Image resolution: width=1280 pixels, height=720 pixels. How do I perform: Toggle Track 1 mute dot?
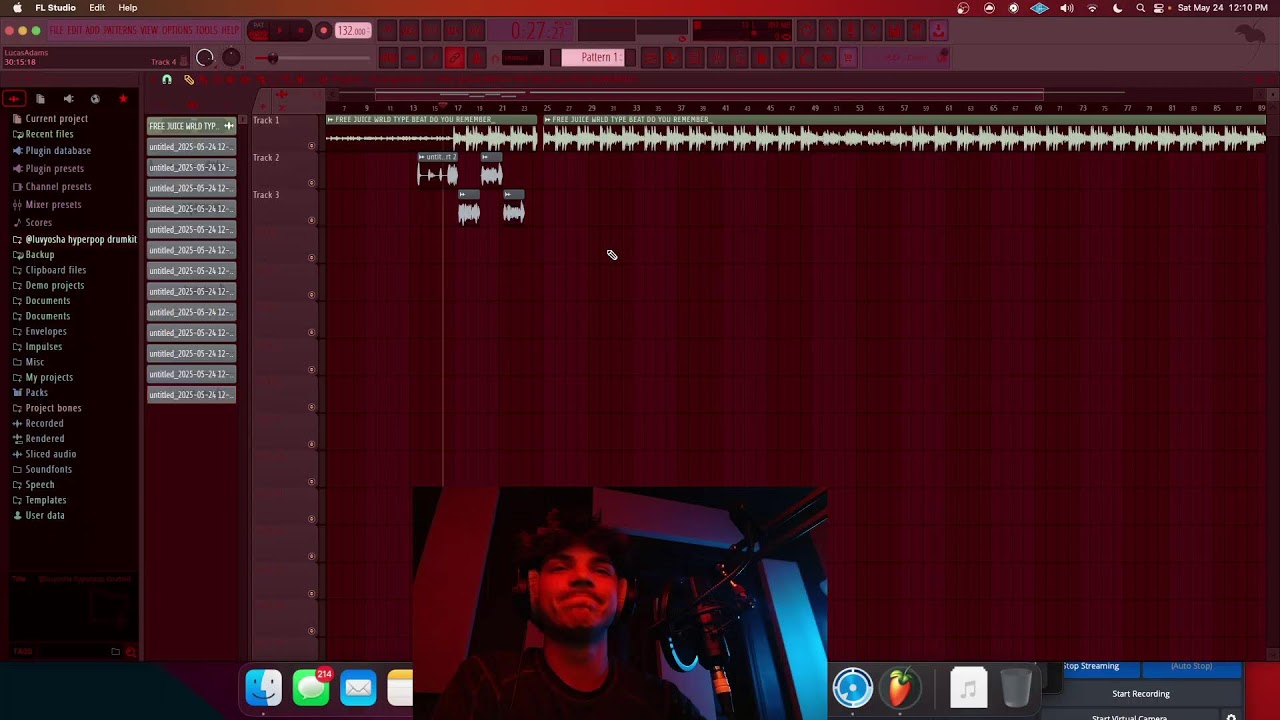tap(311, 146)
